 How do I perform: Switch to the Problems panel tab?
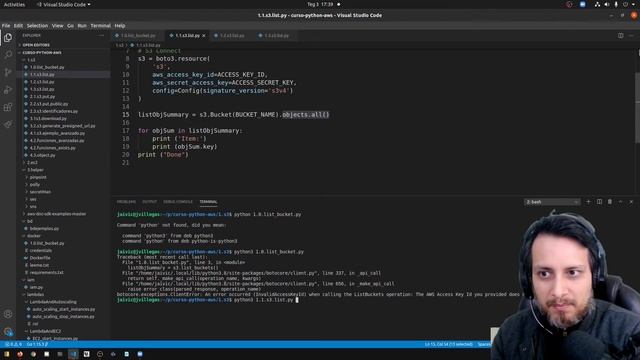tap(126, 202)
